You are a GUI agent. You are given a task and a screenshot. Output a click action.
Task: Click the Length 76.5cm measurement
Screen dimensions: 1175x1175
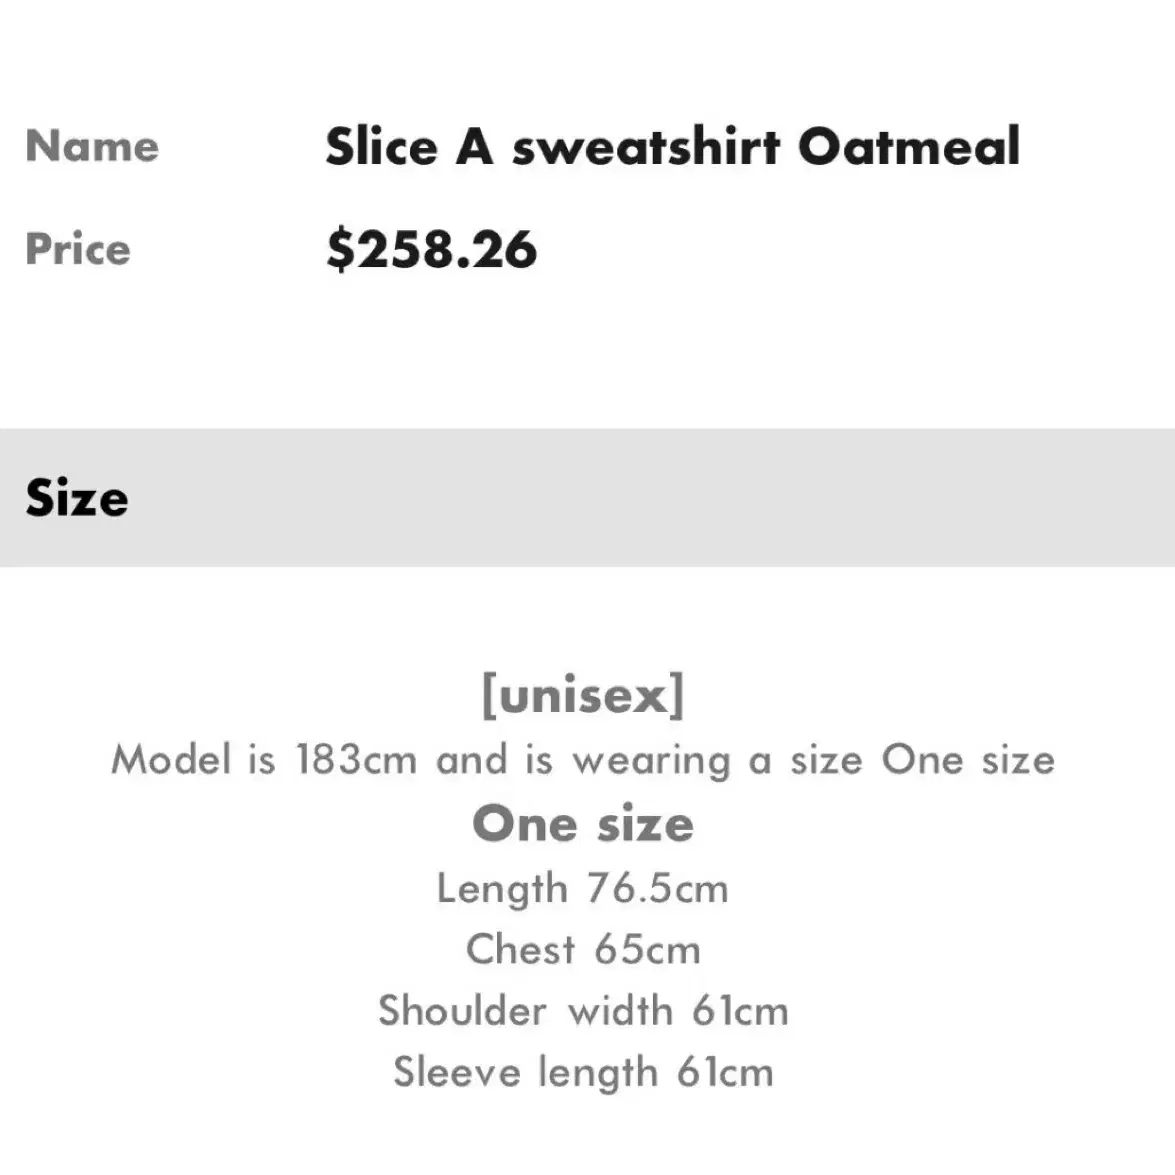coord(582,889)
